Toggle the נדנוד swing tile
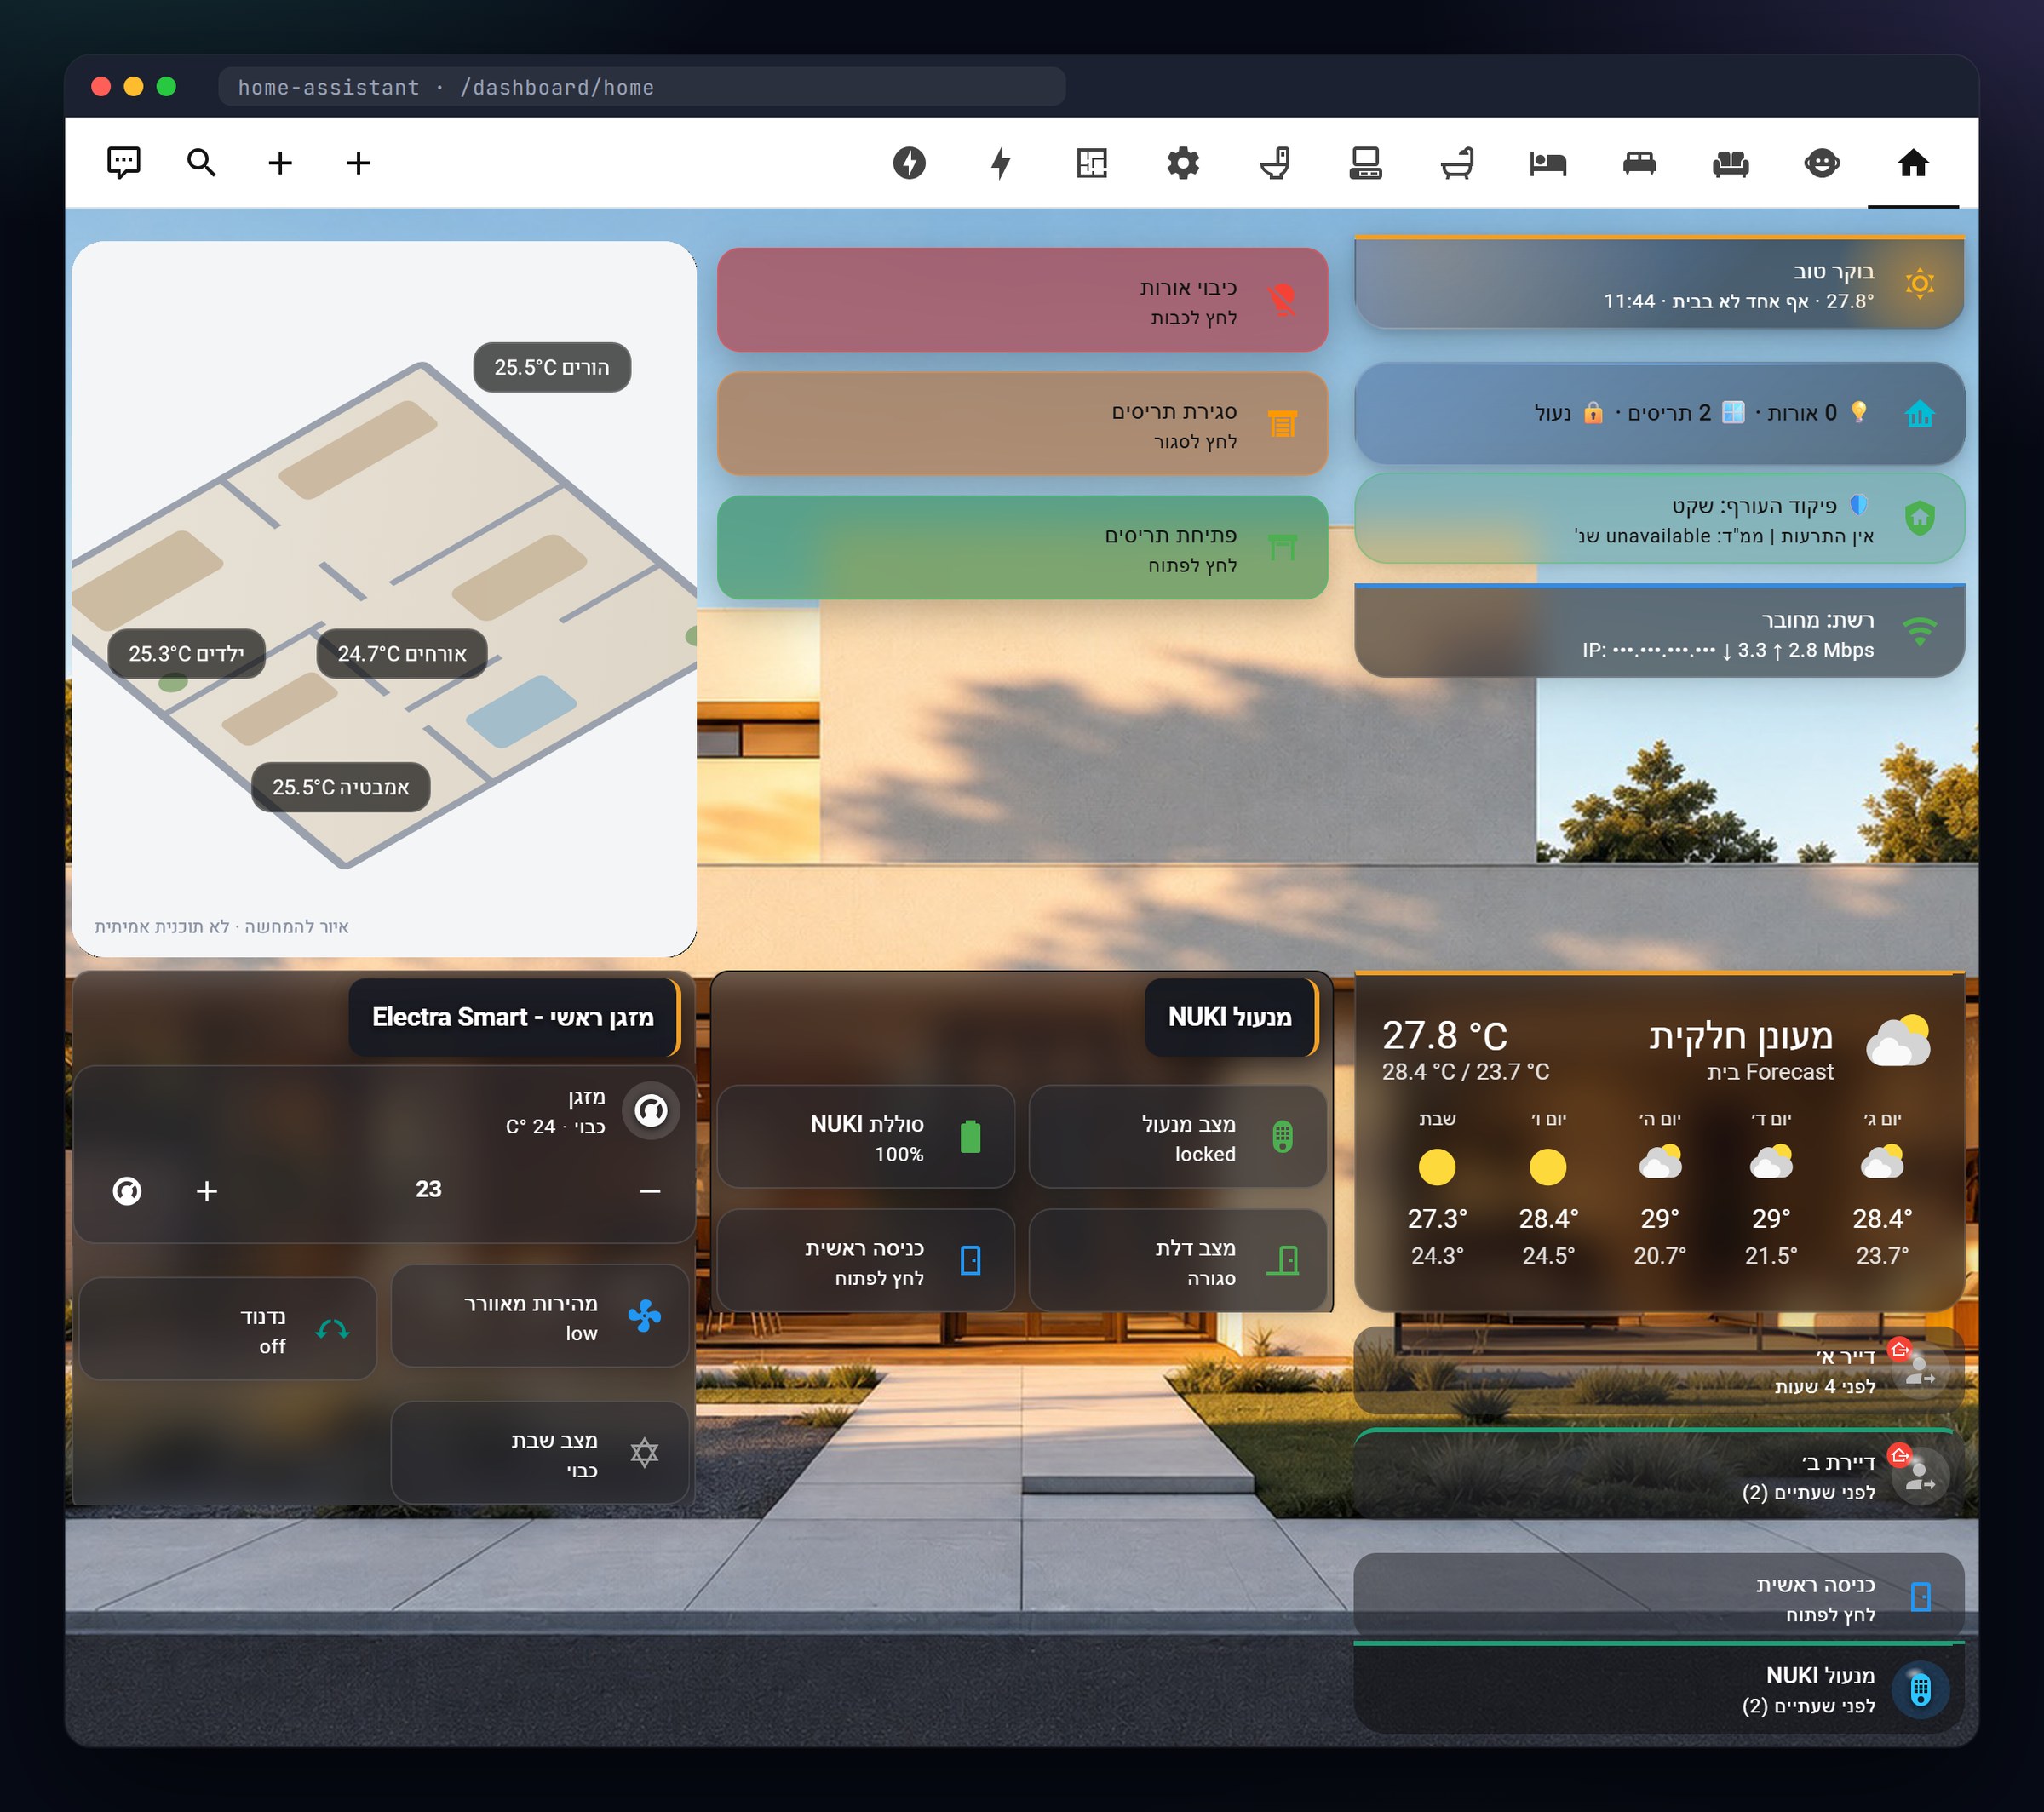This screenshot has width=2044, height=1812. 228,1330
